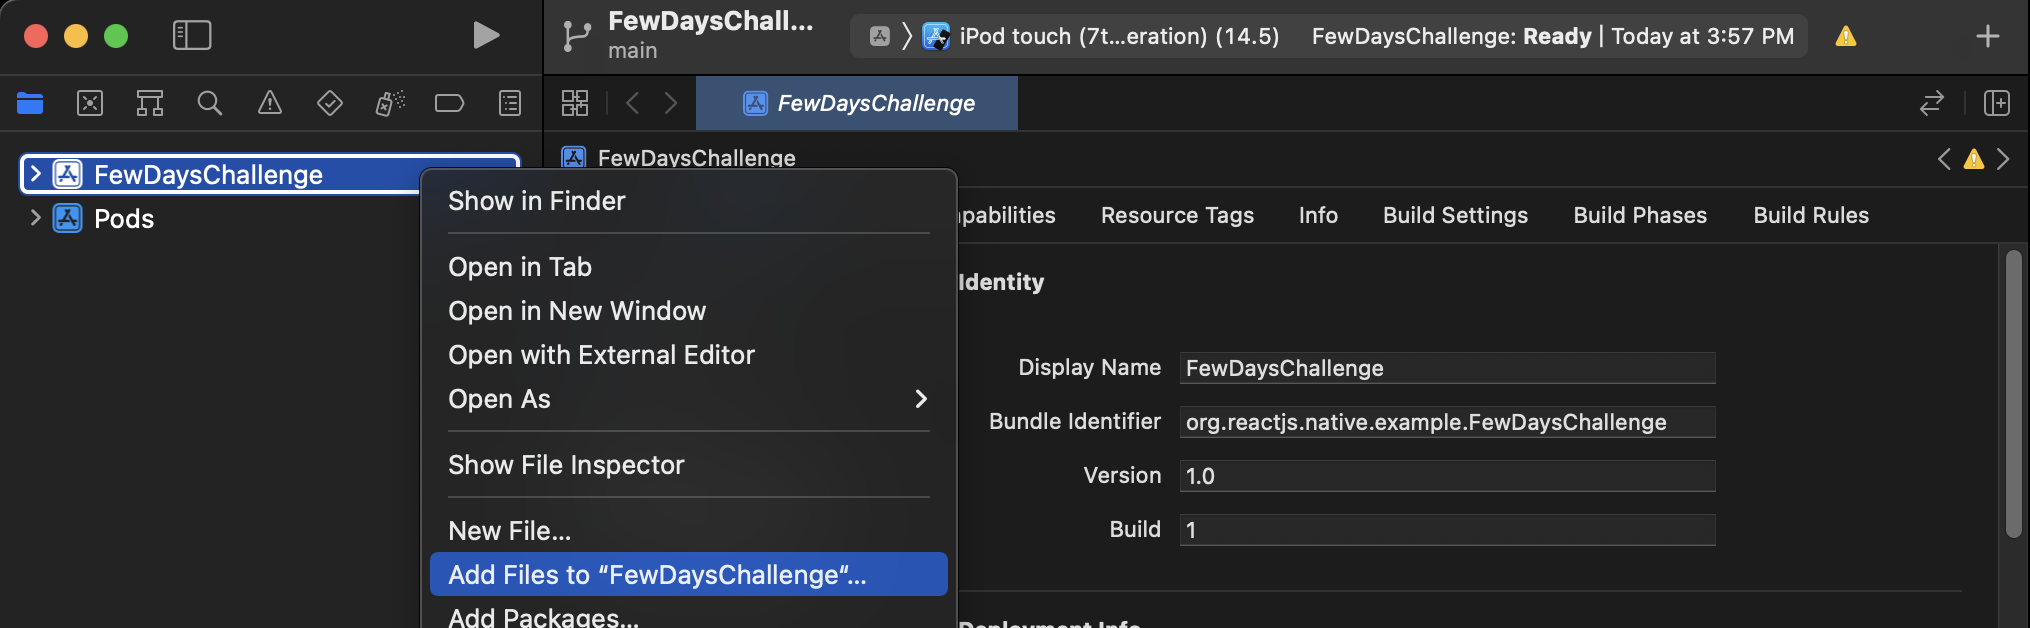Open the Issue navigator triangle icon
This screenshot has width=2030, height=628.
(x=270, y=103)
